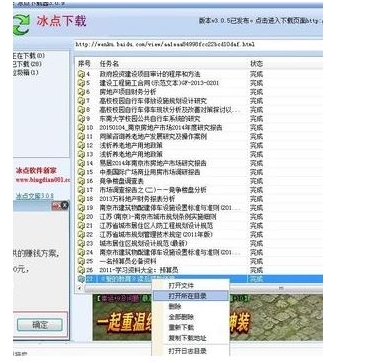
Task: Click the 冰点软件新家 red text
Action: tap(36, 171)
